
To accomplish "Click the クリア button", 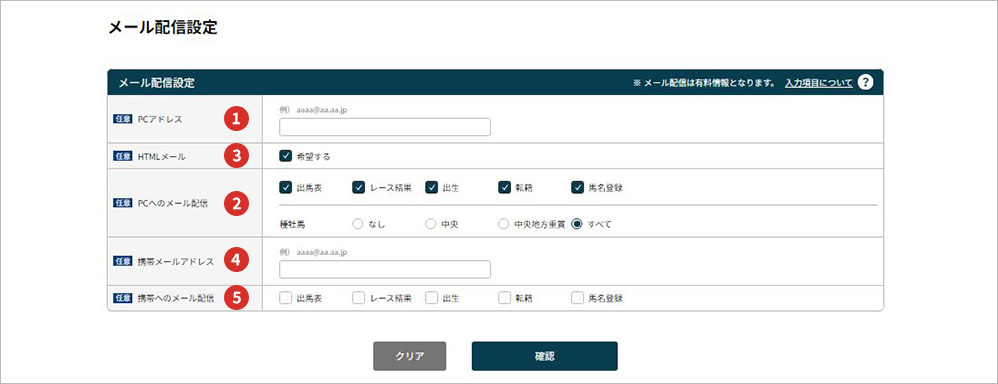I will tap(409, 356).
